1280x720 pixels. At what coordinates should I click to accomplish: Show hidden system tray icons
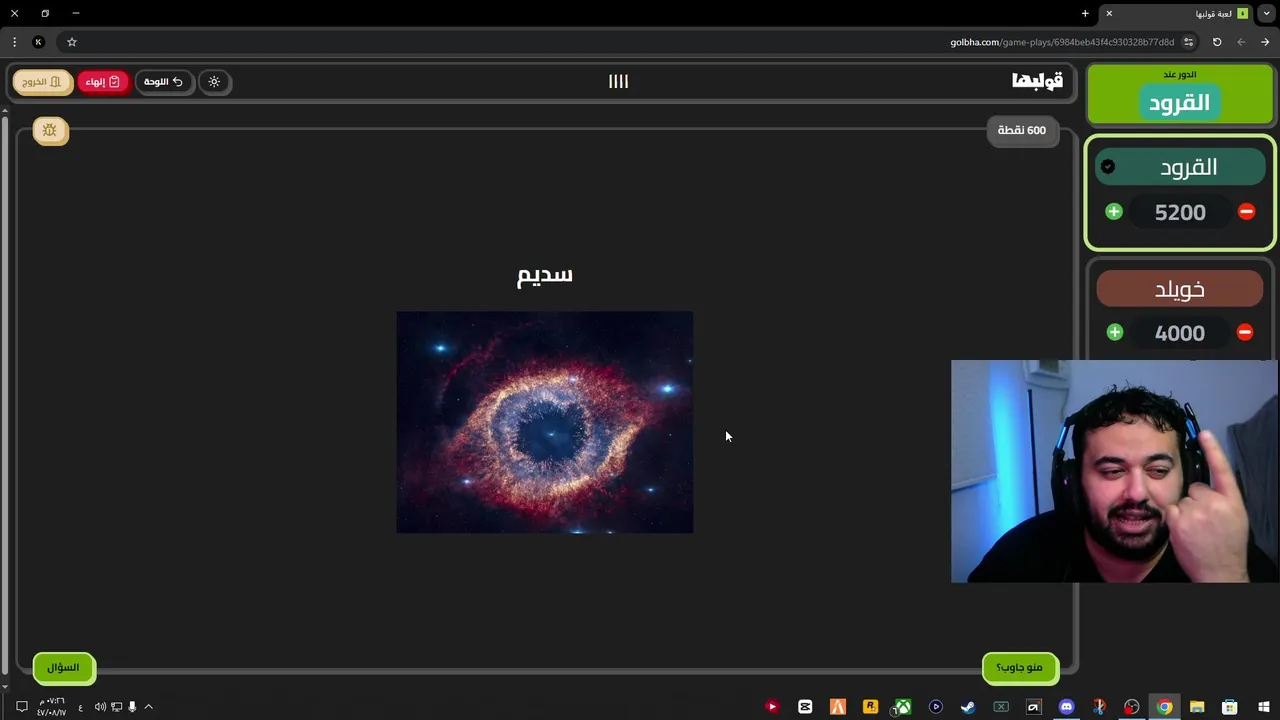tap(149, 707)
